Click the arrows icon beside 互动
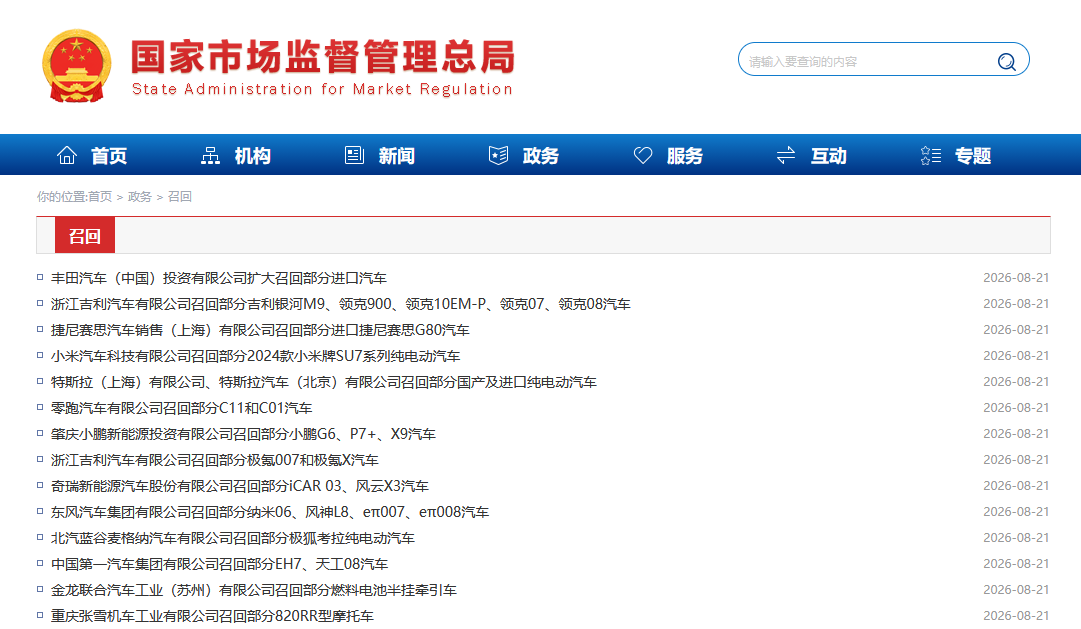 pos(786,155)
